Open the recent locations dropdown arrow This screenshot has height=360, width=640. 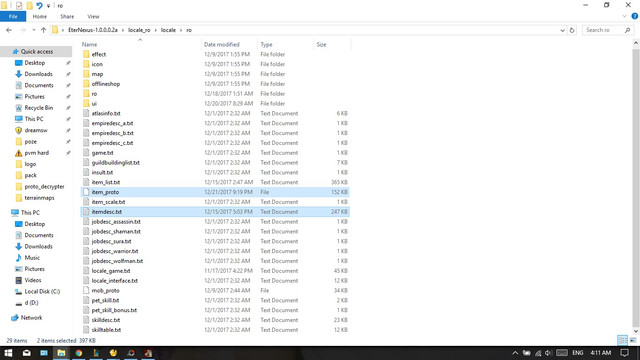33,30
